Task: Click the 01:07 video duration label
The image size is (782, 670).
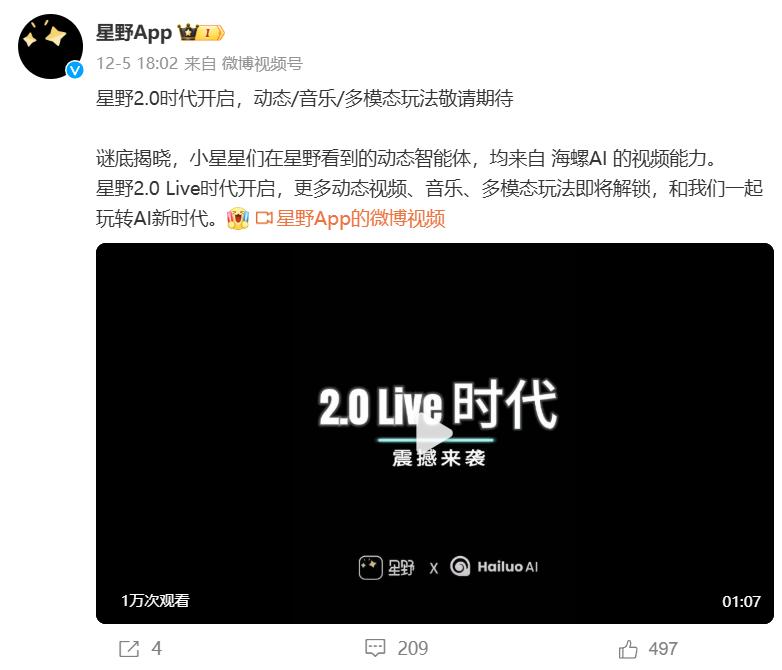Action: click(x=741, y=601)
